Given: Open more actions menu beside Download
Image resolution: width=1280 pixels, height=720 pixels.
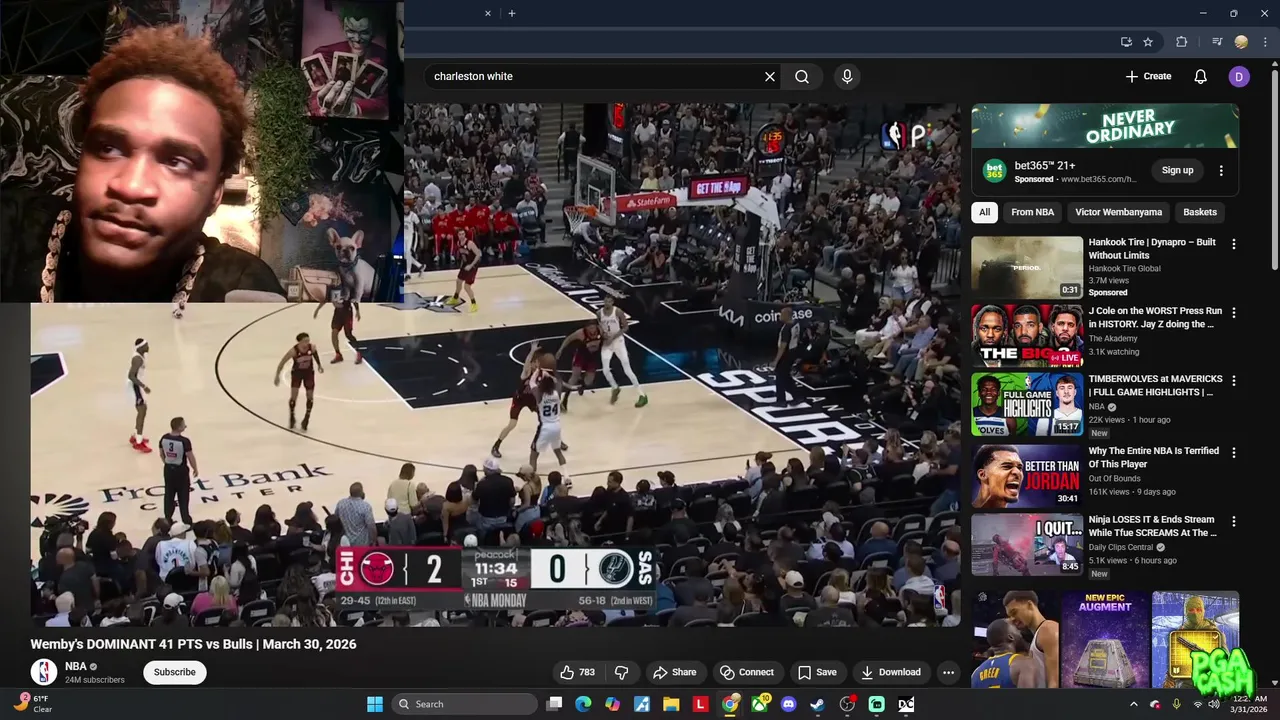Looking at the screenshot, I should tap(948, 672).
